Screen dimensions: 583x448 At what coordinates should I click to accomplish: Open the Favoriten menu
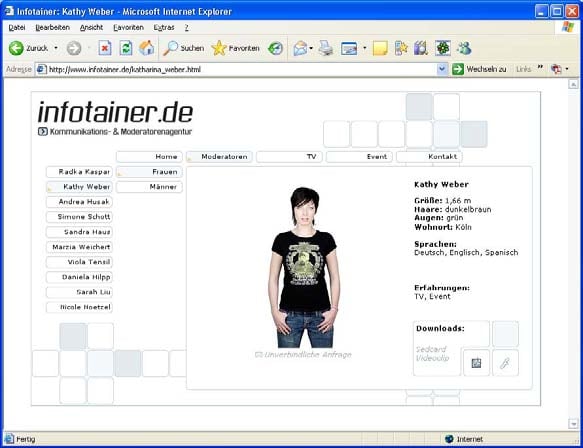pos(128,28)
